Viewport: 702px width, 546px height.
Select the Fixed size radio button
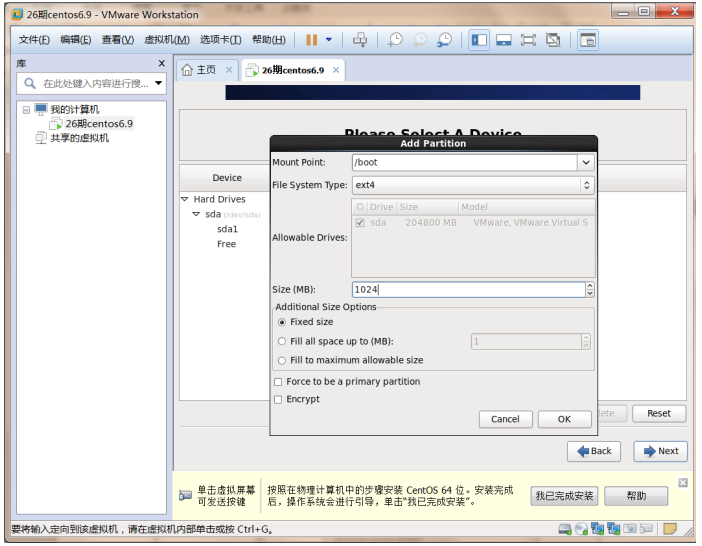coord(282,322)
